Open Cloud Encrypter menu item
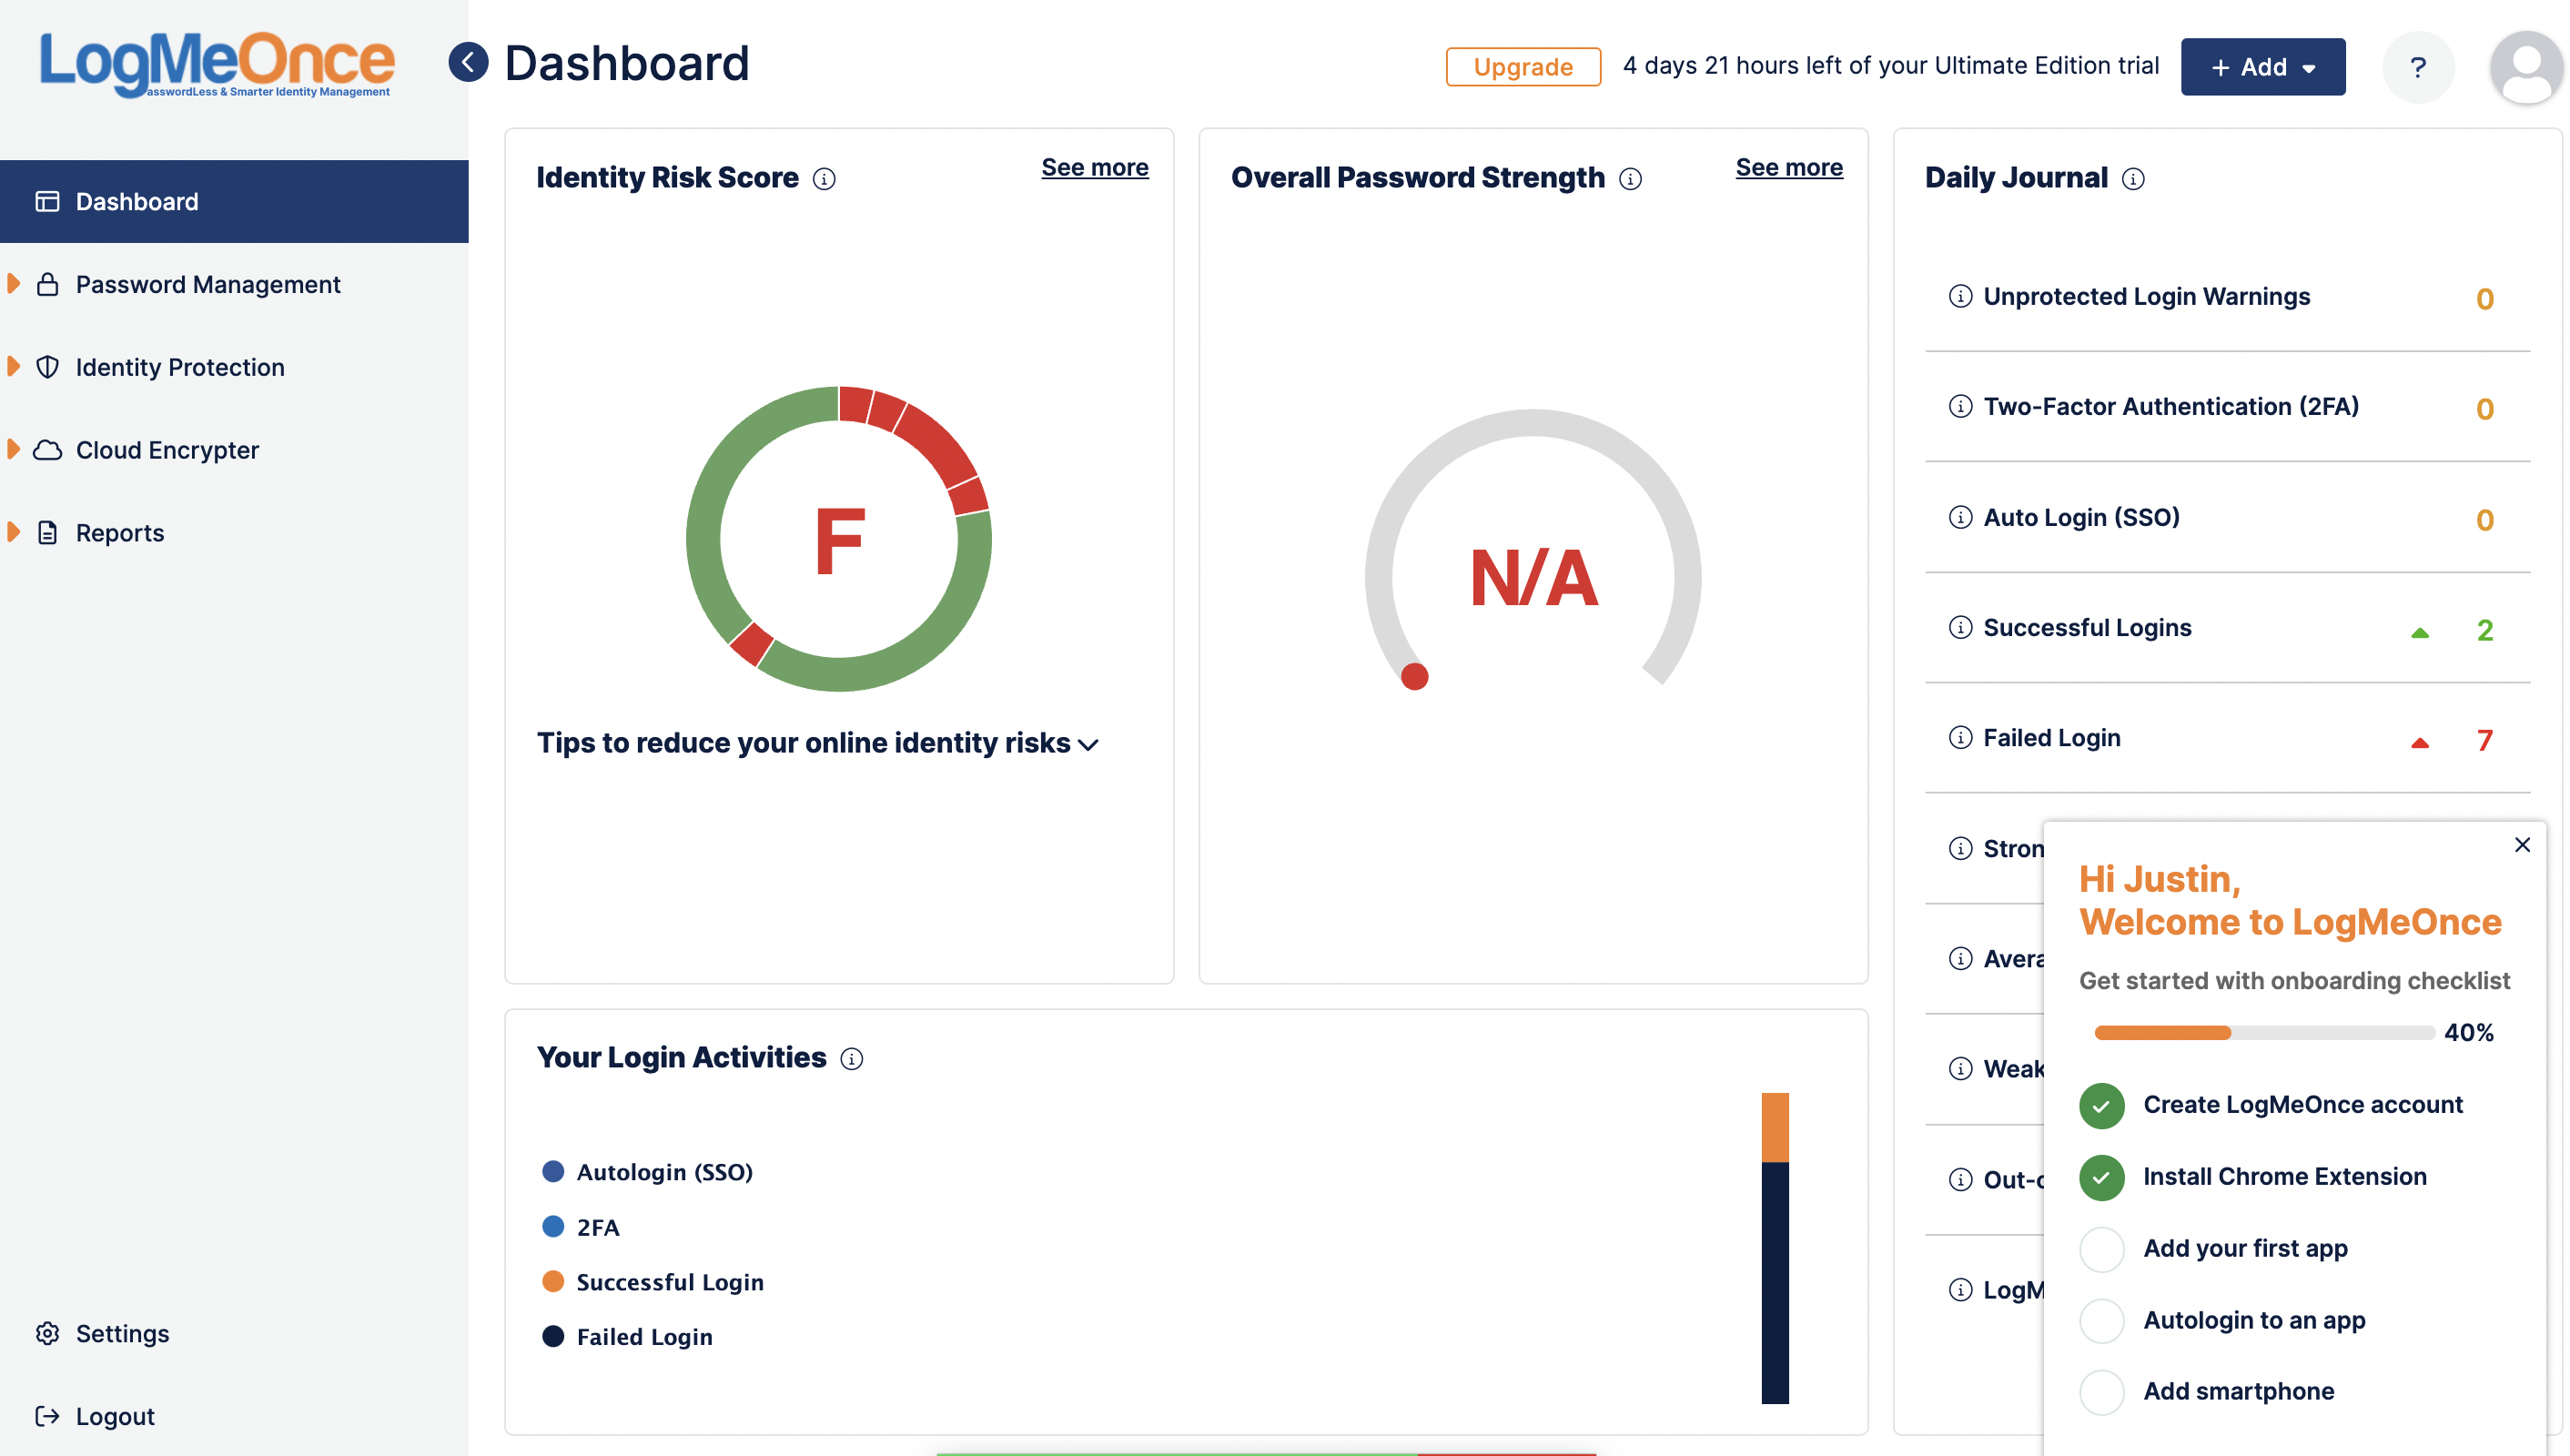This screenshot has width=2570, height=1456. [x=234, y=450]
